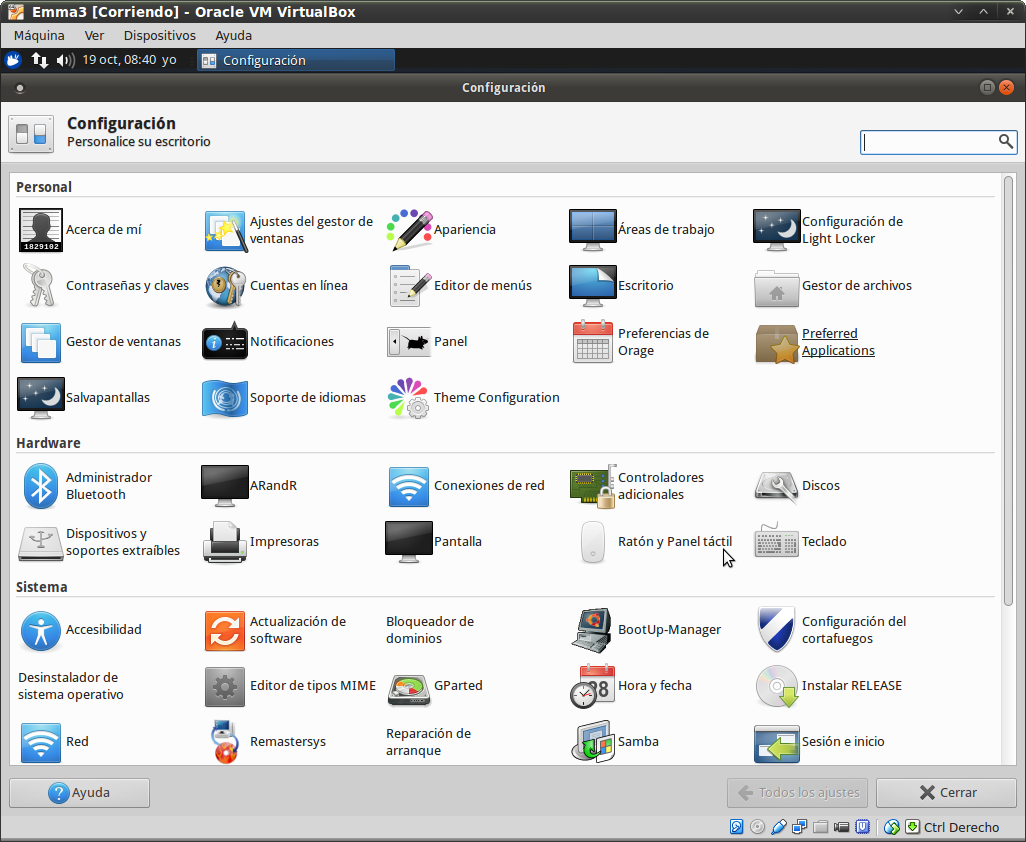
Task: Click the settings search field
Action: click(x=930, y=143)
